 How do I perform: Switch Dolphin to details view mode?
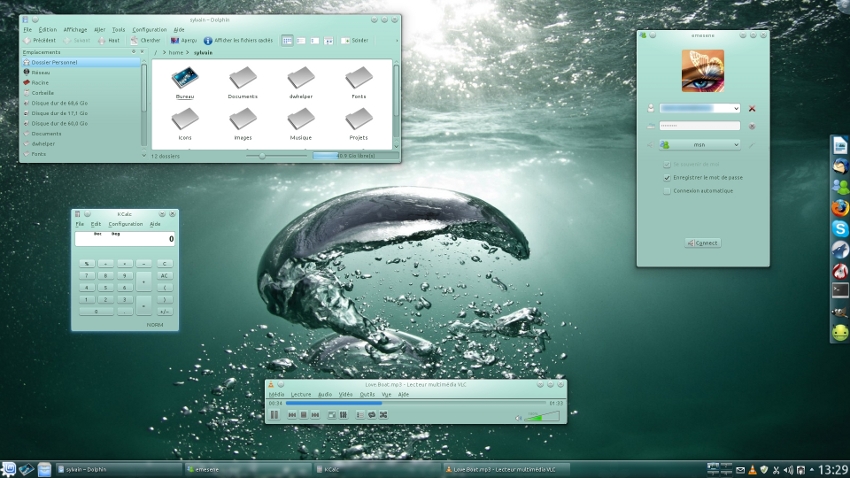[301, 41]
